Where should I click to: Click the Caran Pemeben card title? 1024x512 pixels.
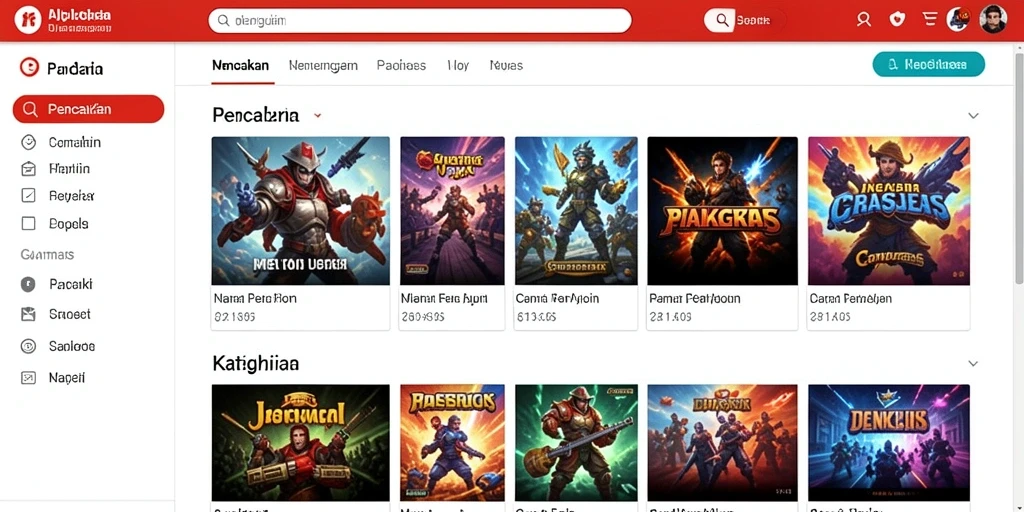coord(851,298)
